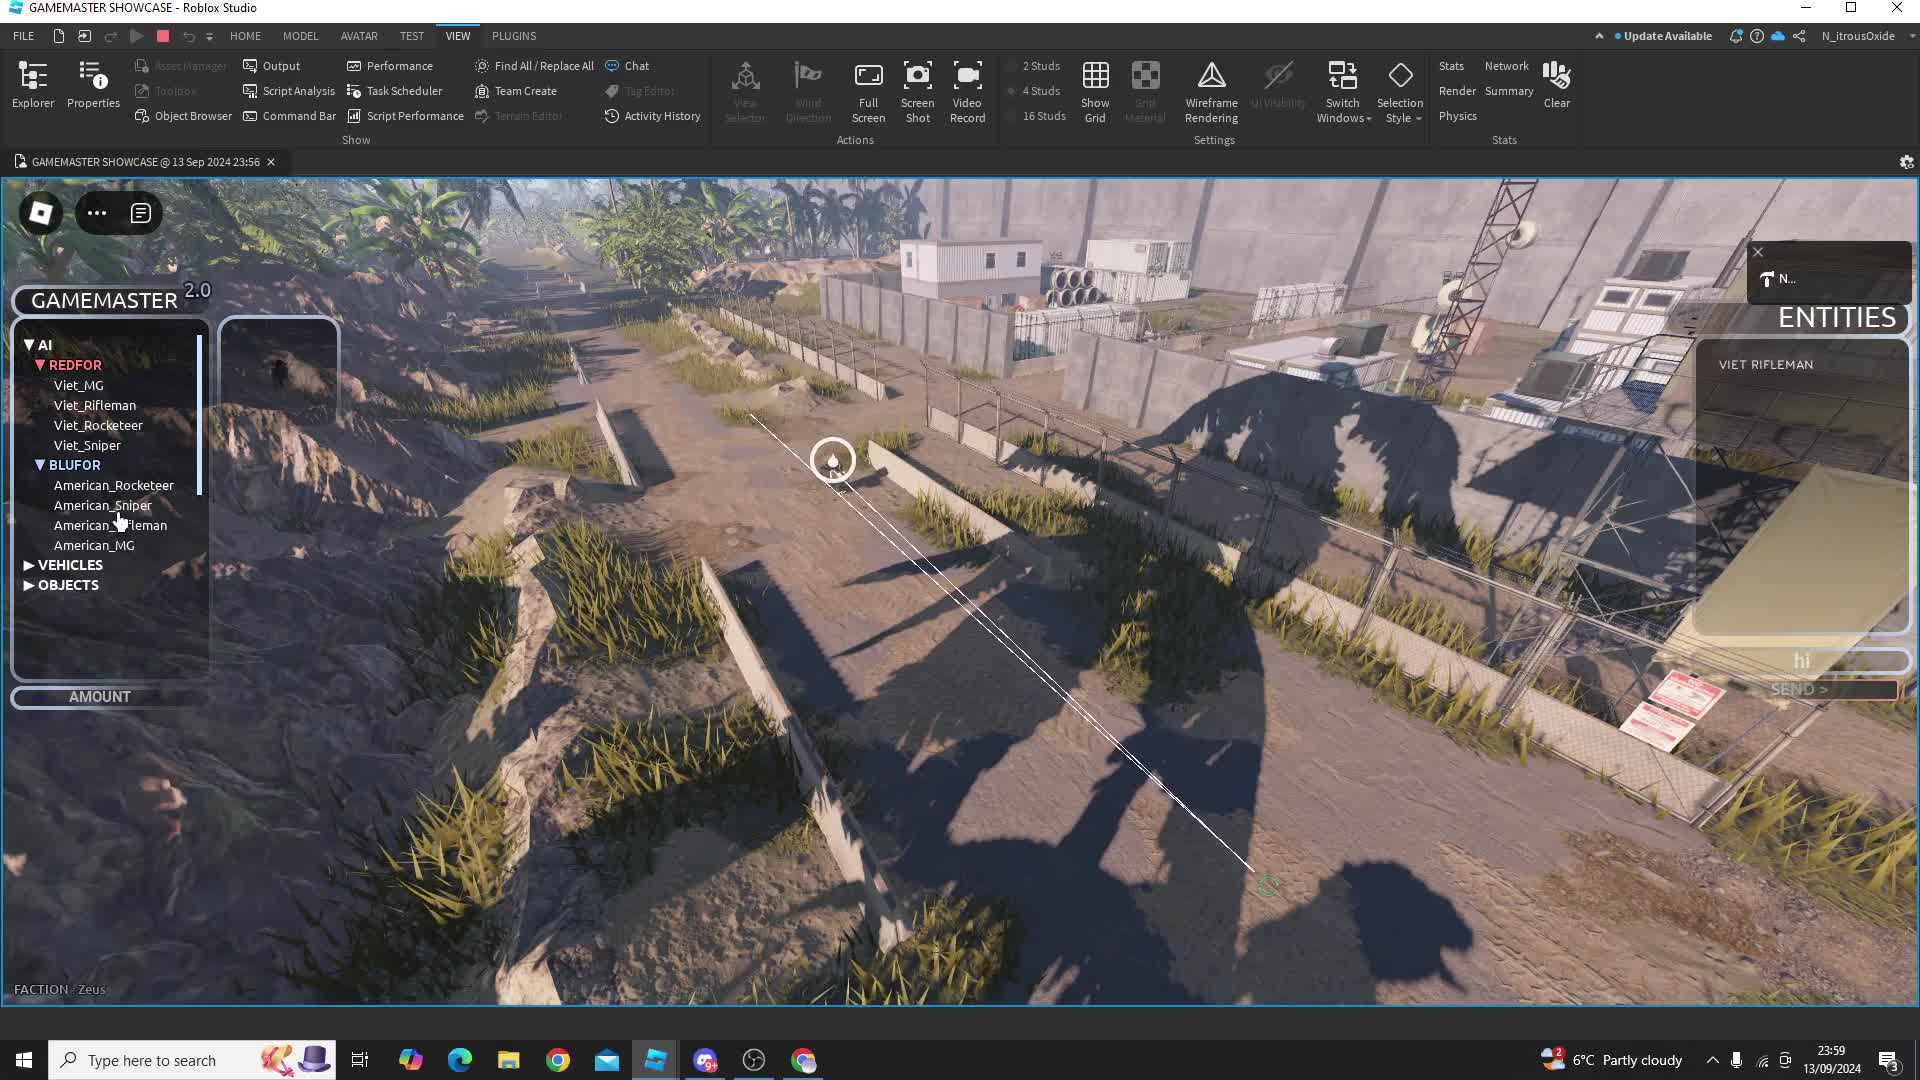The image size is (1920, 1080).
Task: Open the Explorer panel
Action: 33,84
